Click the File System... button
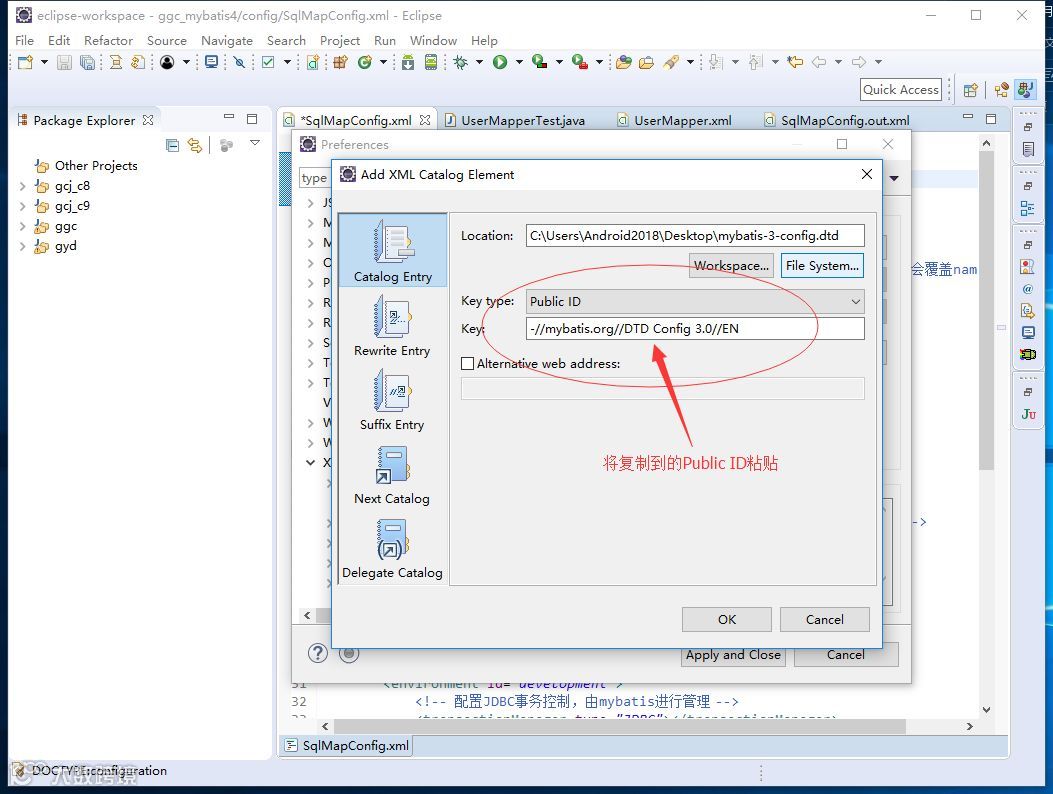Screen dimensions: 1053x794 (822, 265)
